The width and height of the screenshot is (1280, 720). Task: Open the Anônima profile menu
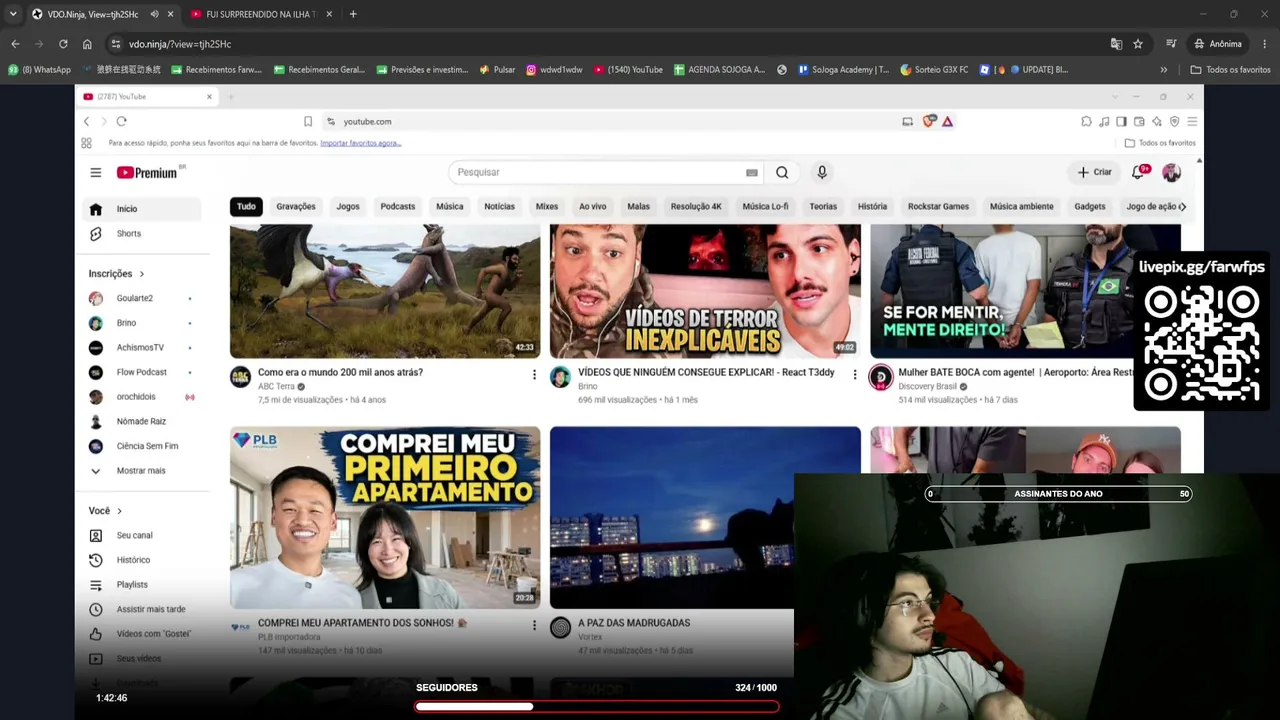[x=1218, y=44]
